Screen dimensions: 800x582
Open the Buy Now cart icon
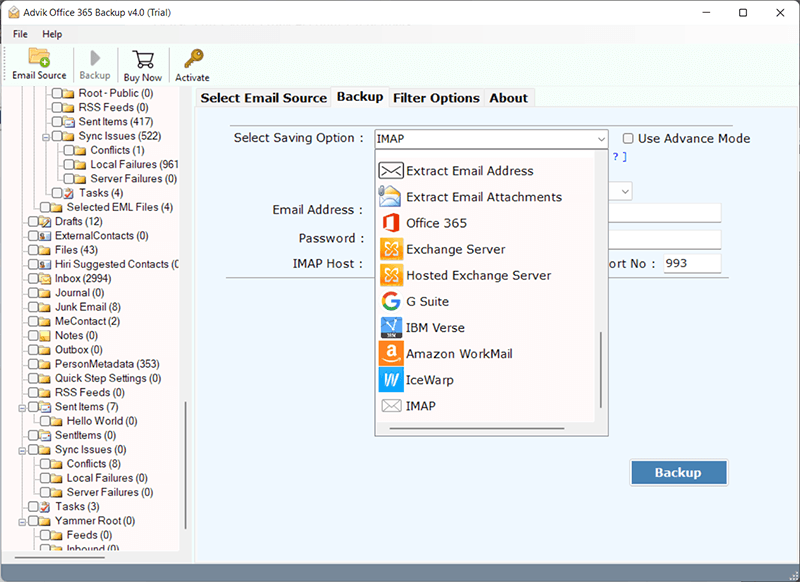pyautogui.click(x=143, y=59)
